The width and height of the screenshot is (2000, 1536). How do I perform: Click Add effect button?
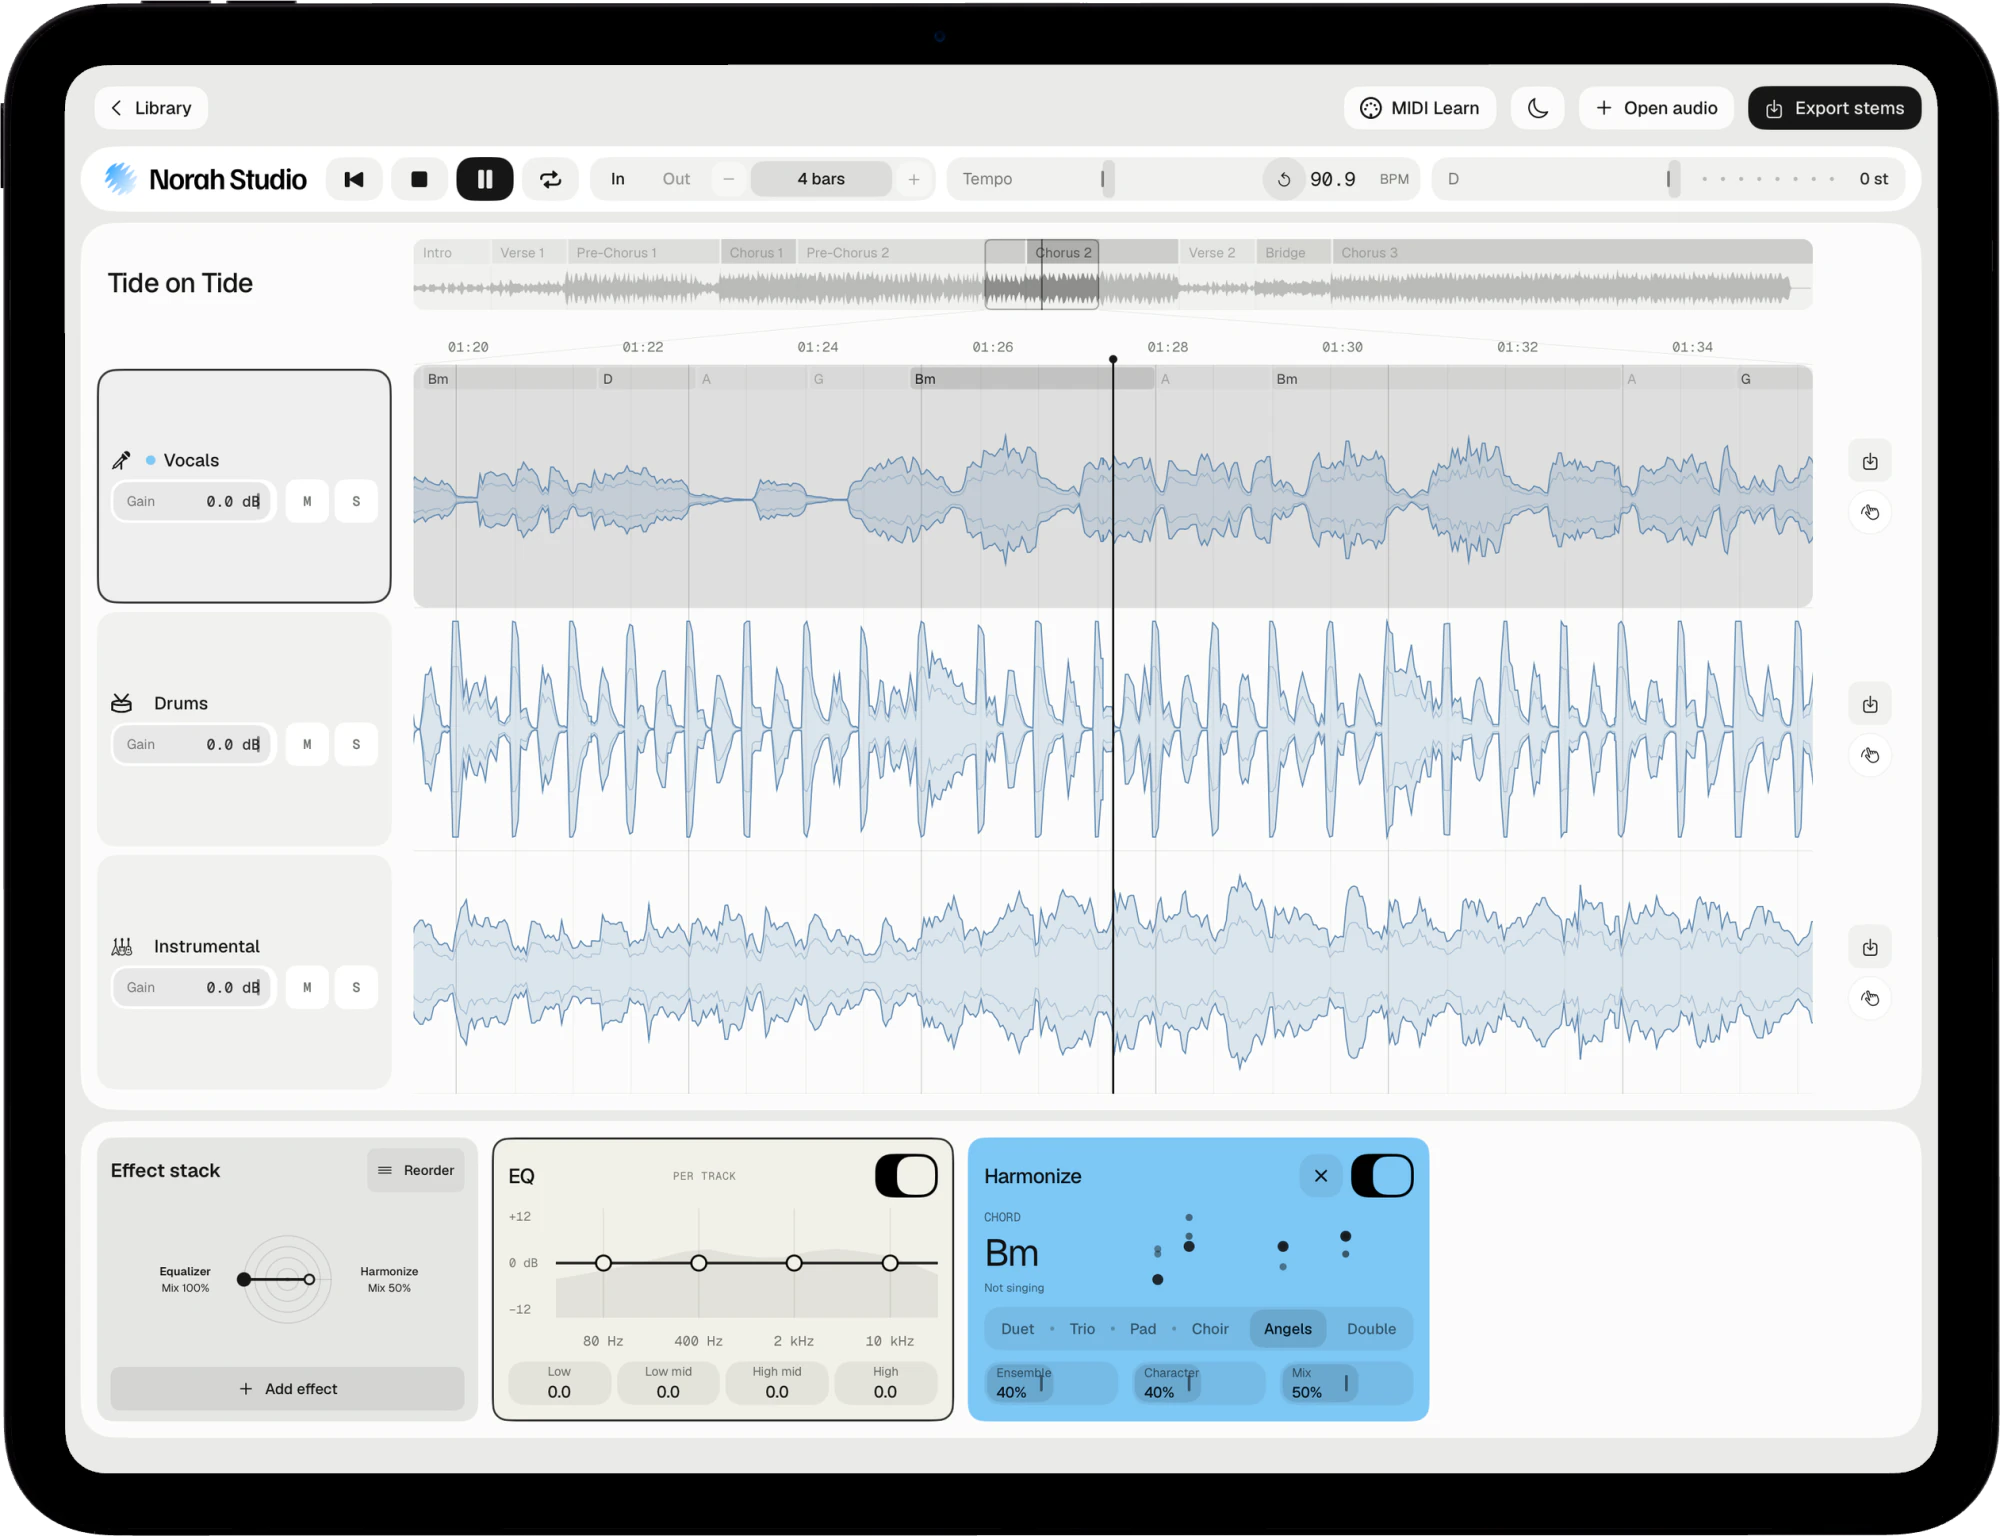click(x=288, y=1389)
